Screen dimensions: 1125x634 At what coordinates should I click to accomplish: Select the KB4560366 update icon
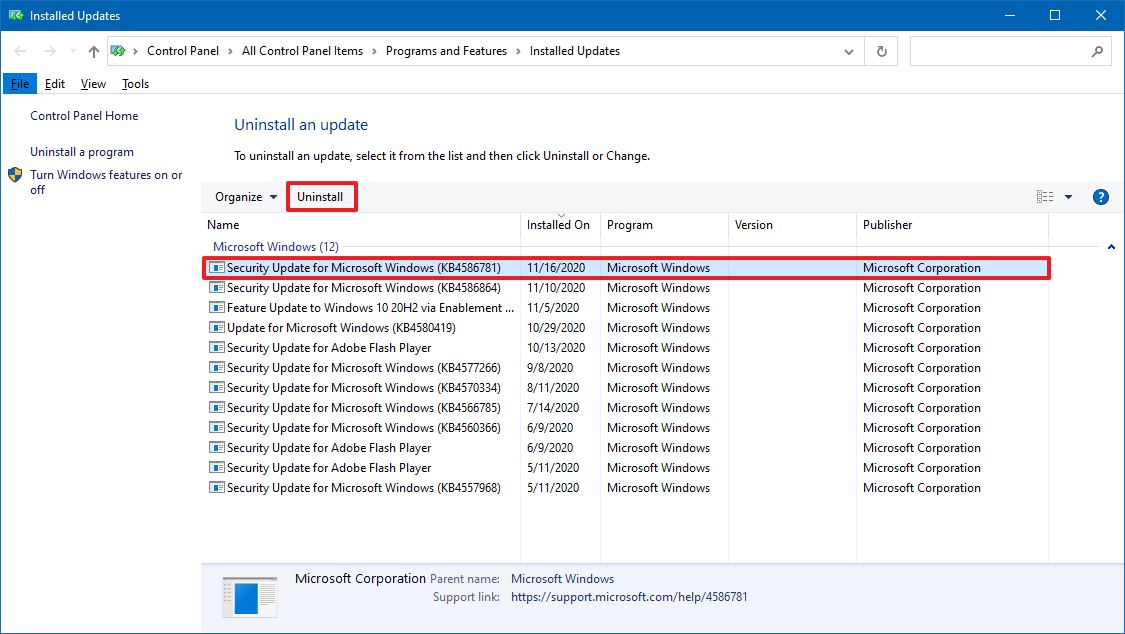(x=217, y=428)
